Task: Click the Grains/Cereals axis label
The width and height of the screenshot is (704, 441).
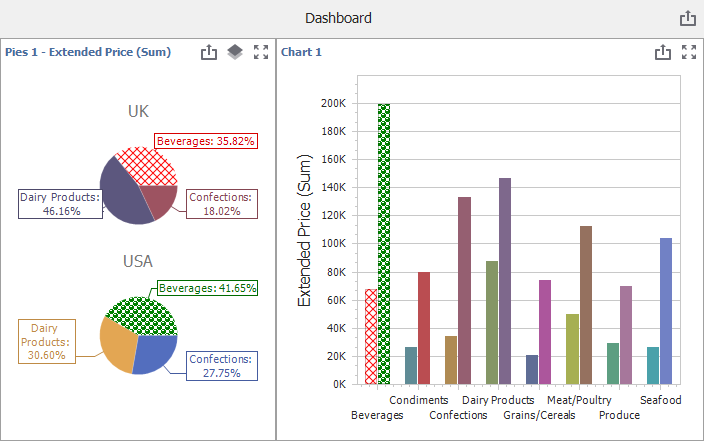Action: 539,415
